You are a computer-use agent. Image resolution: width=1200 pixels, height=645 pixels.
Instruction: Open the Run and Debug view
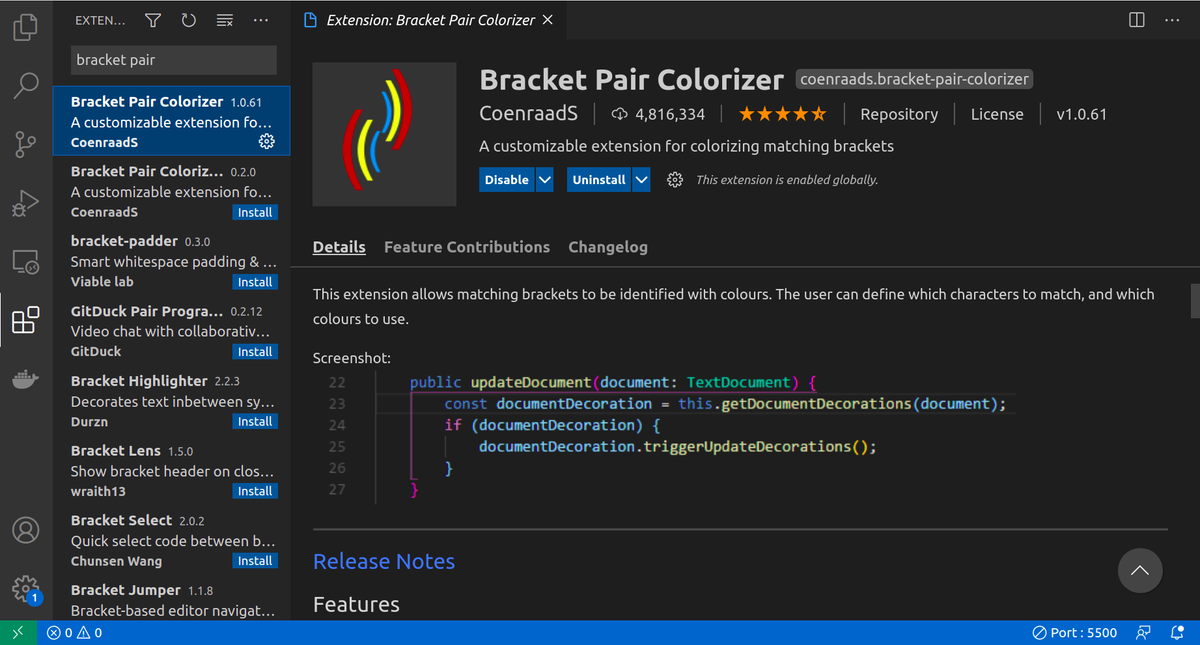(25, 203)
